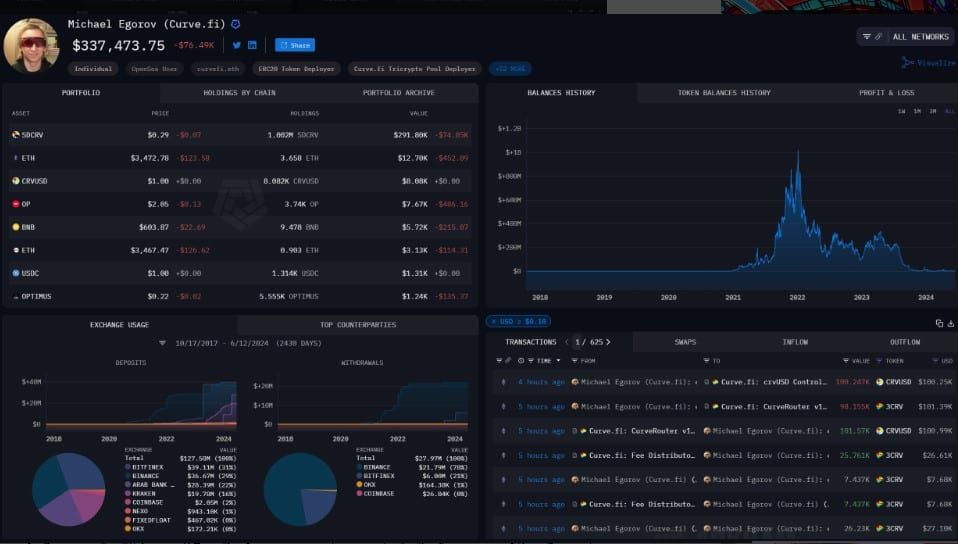Select the 1M chart range
The width and height of the screenshot is (958, 544).
click(917, 111)
